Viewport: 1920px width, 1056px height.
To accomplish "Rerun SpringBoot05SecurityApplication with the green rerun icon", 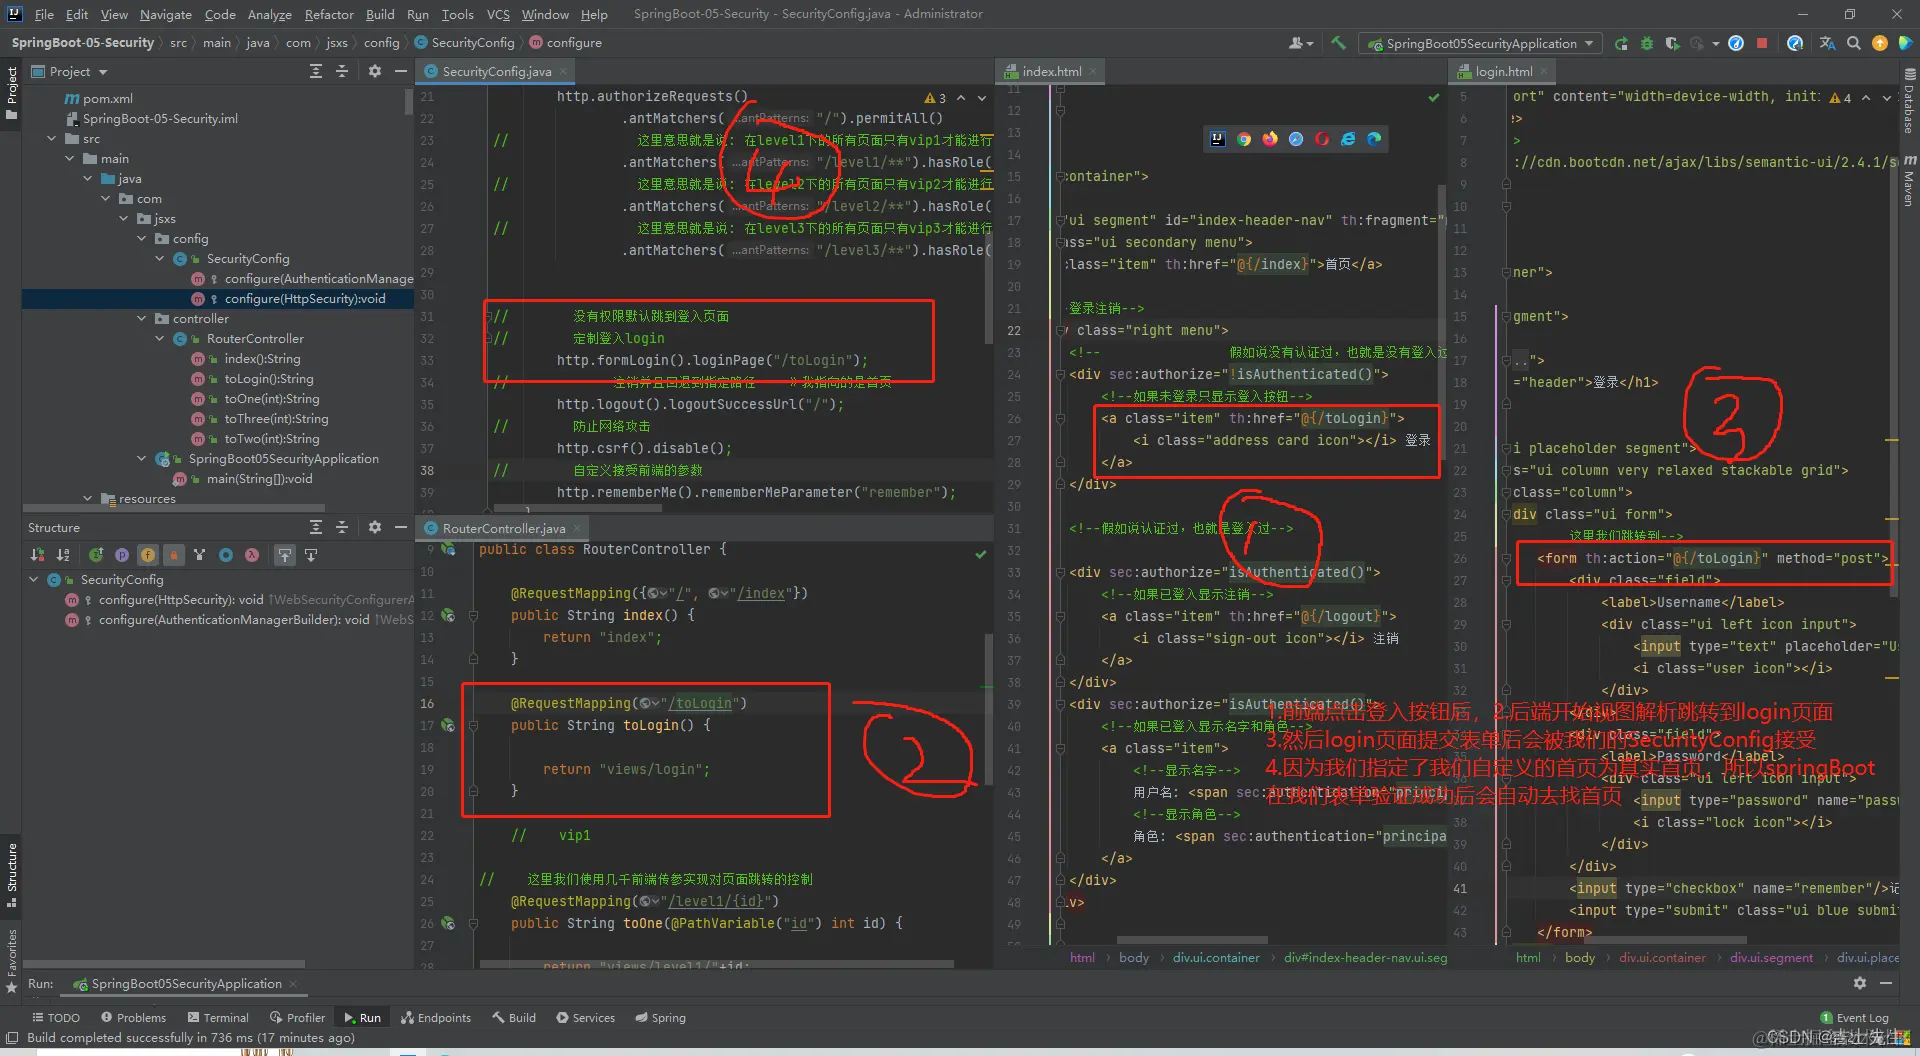I will click(x=1621, y=43).
